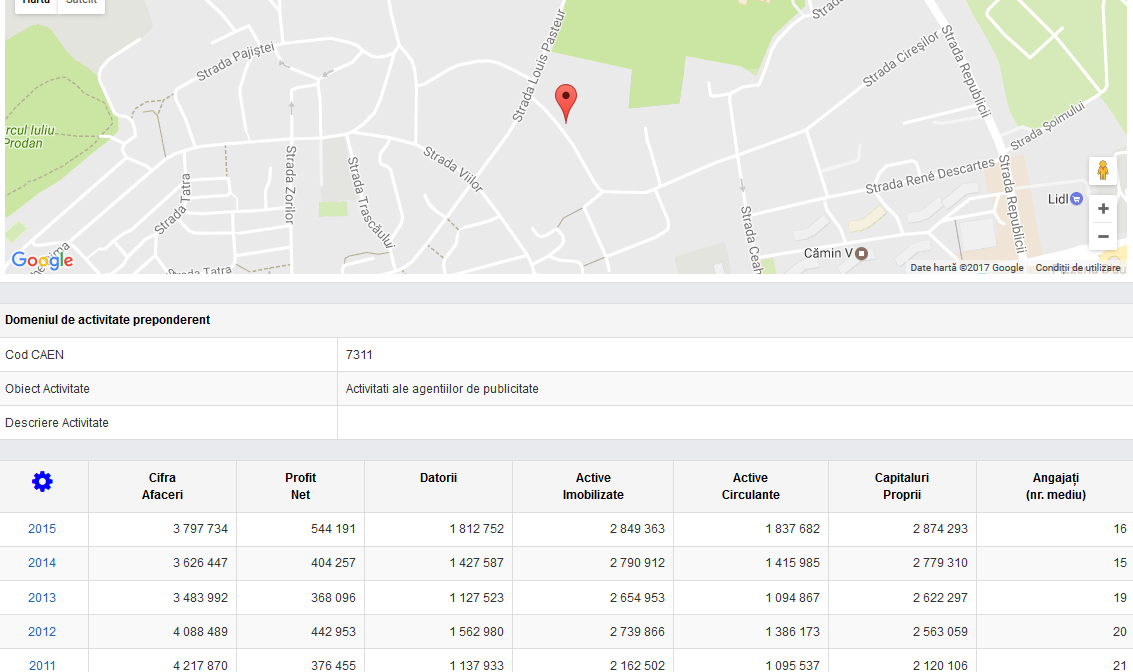Open the 2013 financial year link

(42, 598)
